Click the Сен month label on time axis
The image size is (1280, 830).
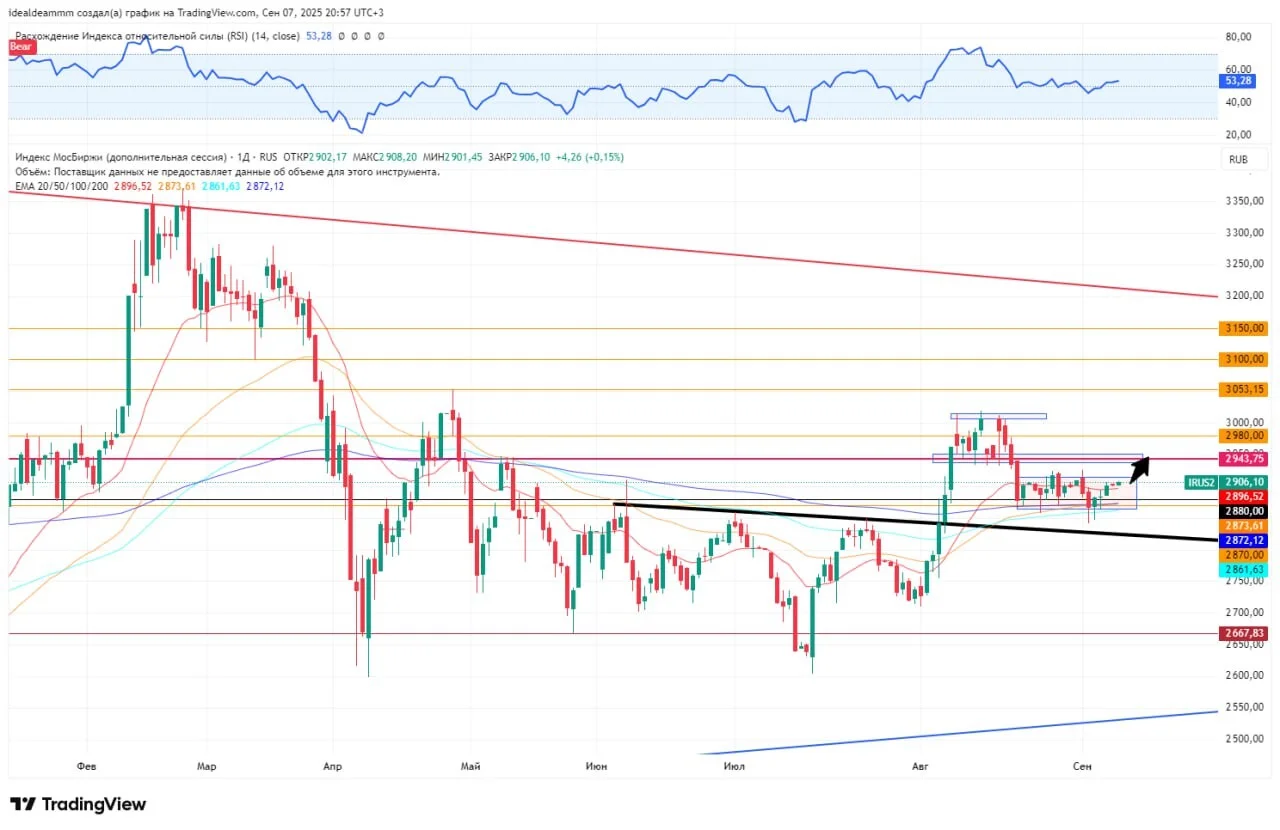click(x=1081, y=767)
